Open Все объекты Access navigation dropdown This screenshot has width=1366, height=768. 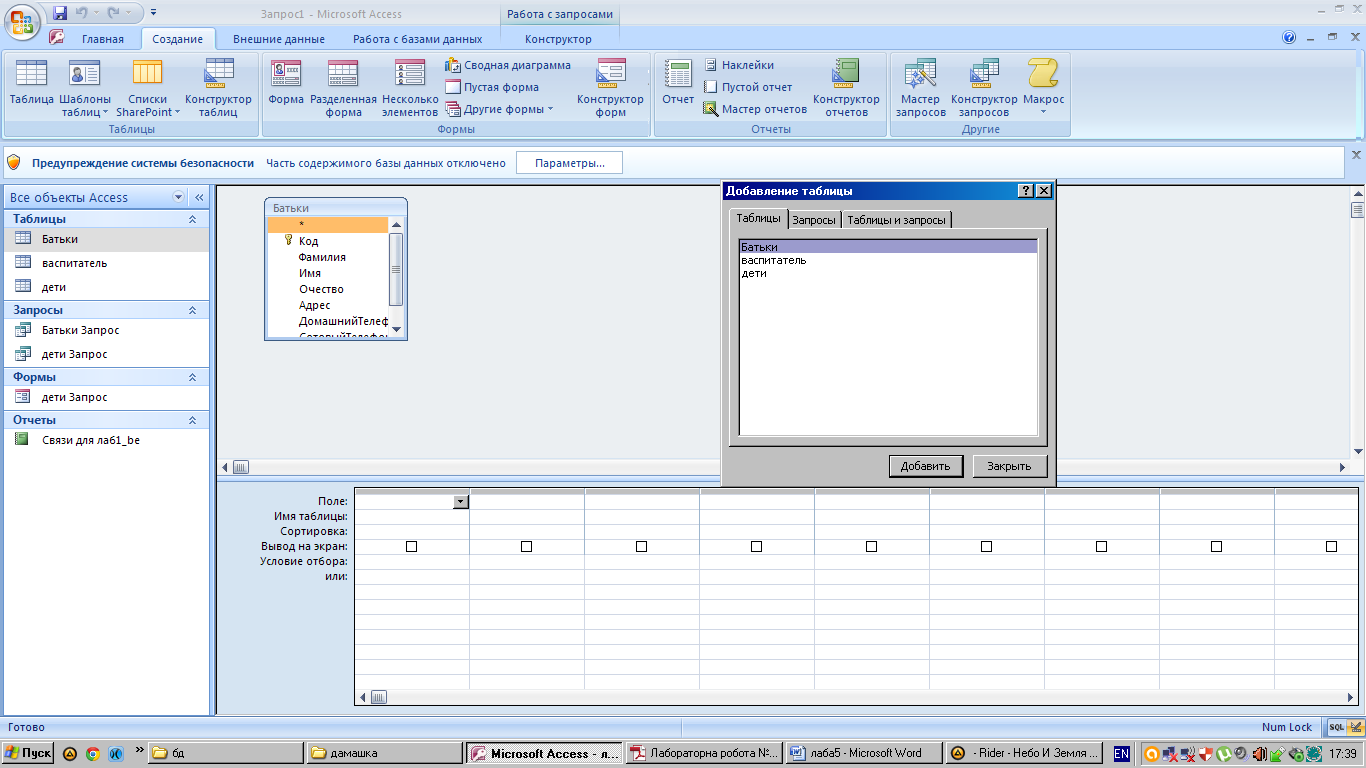tap(179, 197)
